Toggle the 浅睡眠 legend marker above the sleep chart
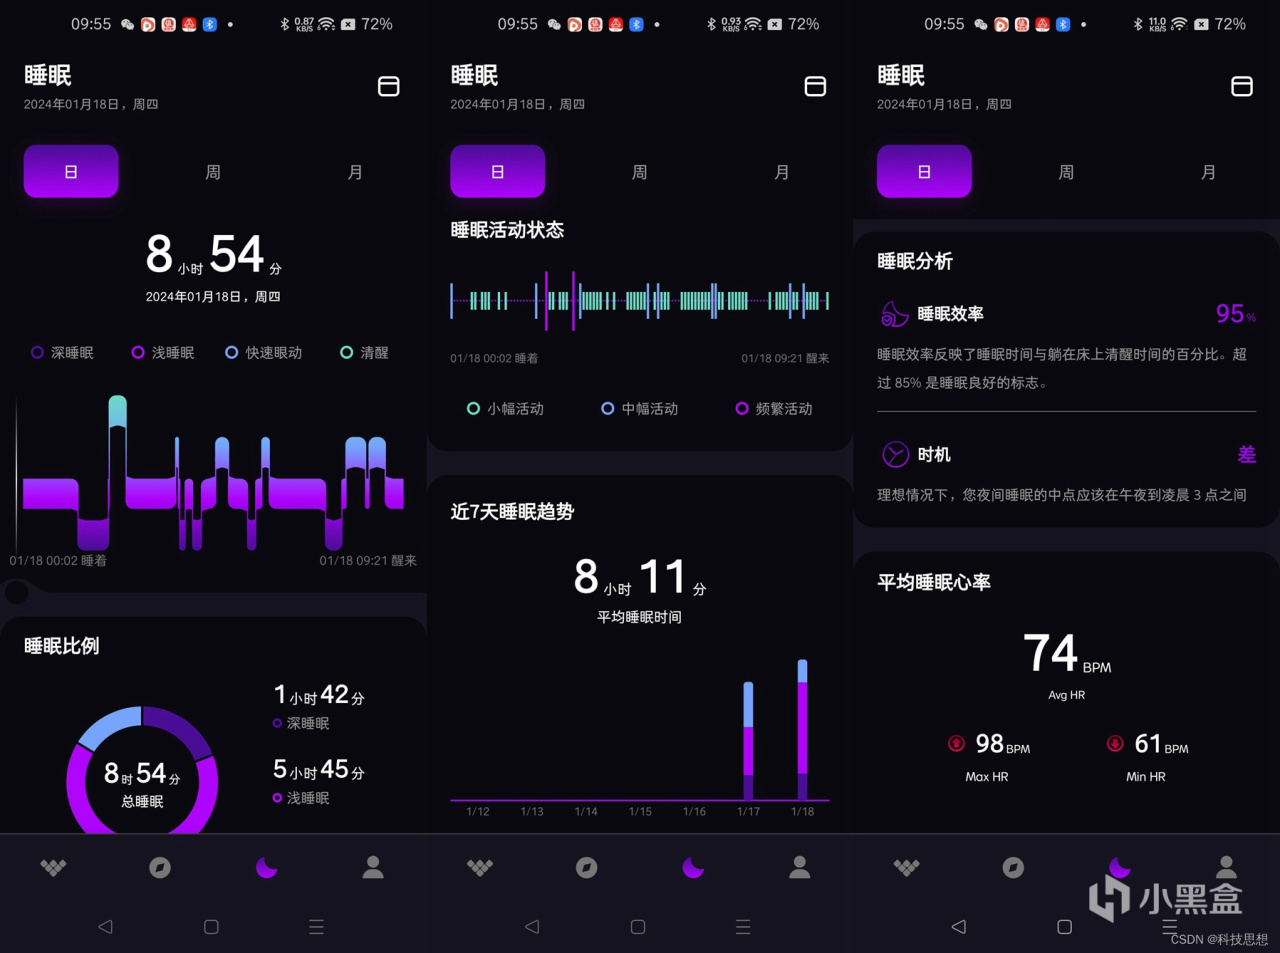 click(x=138, y=352)
